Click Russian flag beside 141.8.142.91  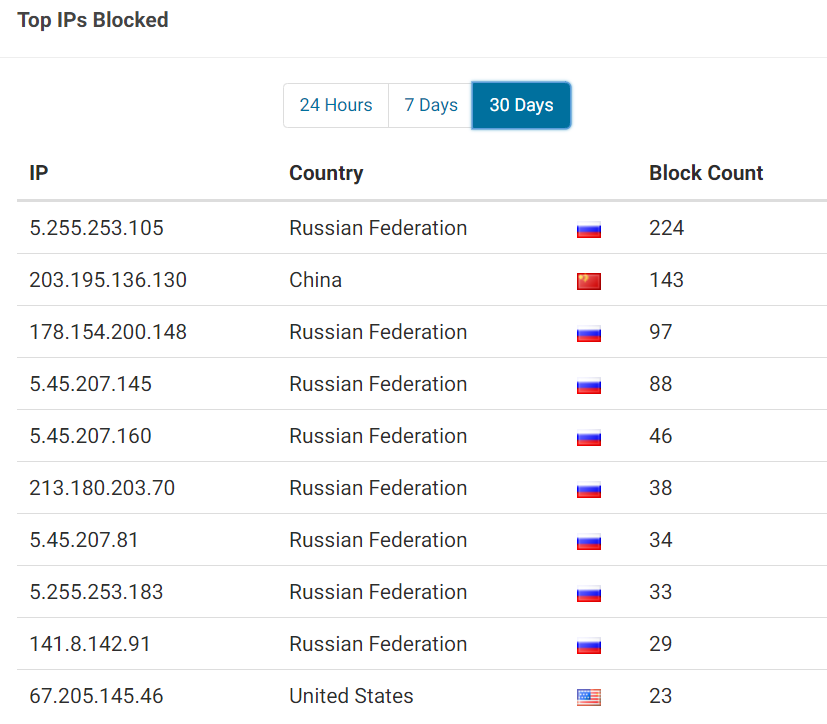589,645
